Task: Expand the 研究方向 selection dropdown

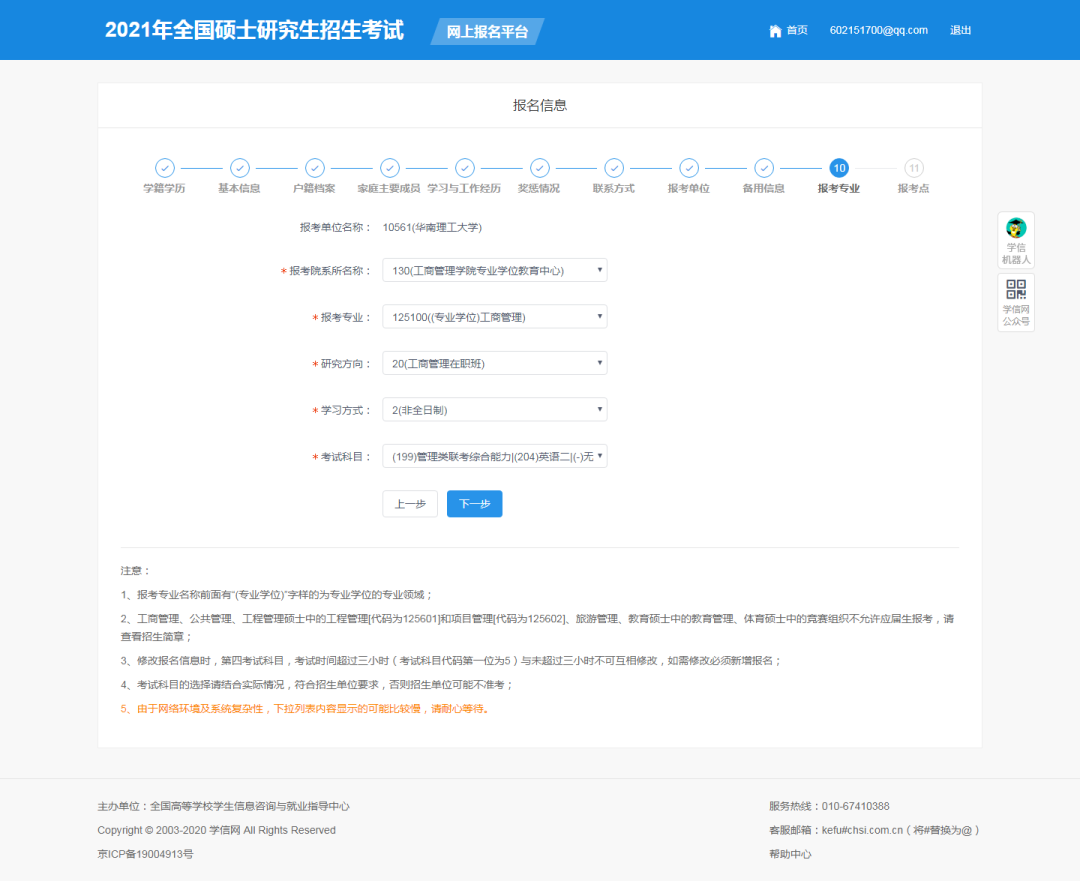Action: click(x=495, y=362)
